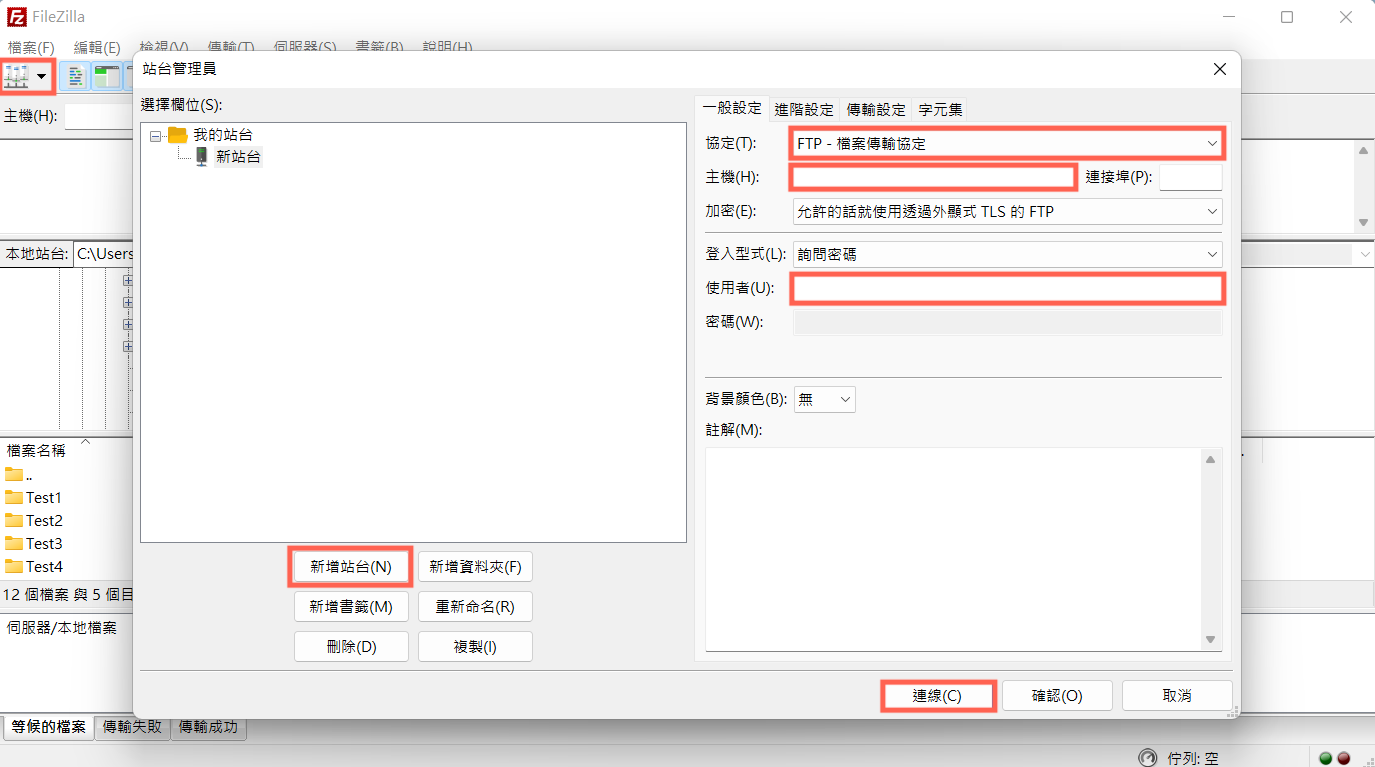Click the 新增資料夾(F) button
The image size is (1375, 767).
[475, 566]
